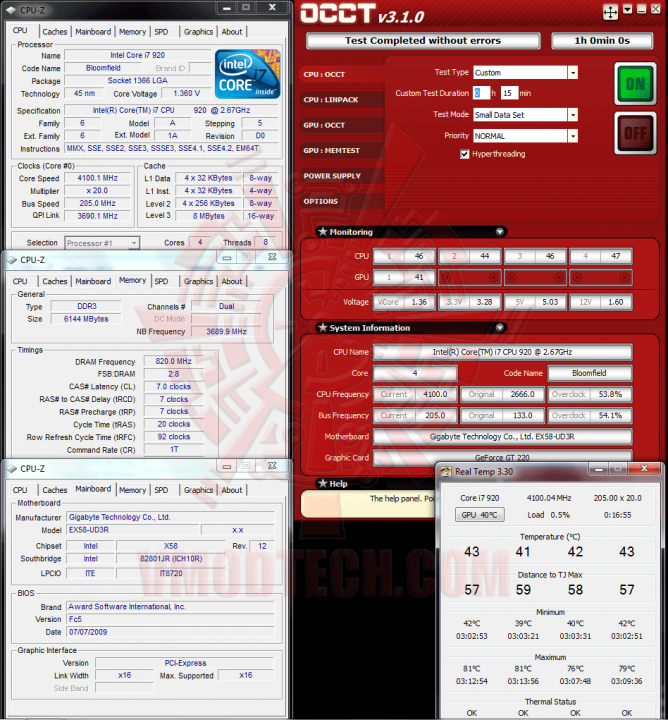Click the Real Temp title bar icon
The image size is (668, 720).
point(446,472)
